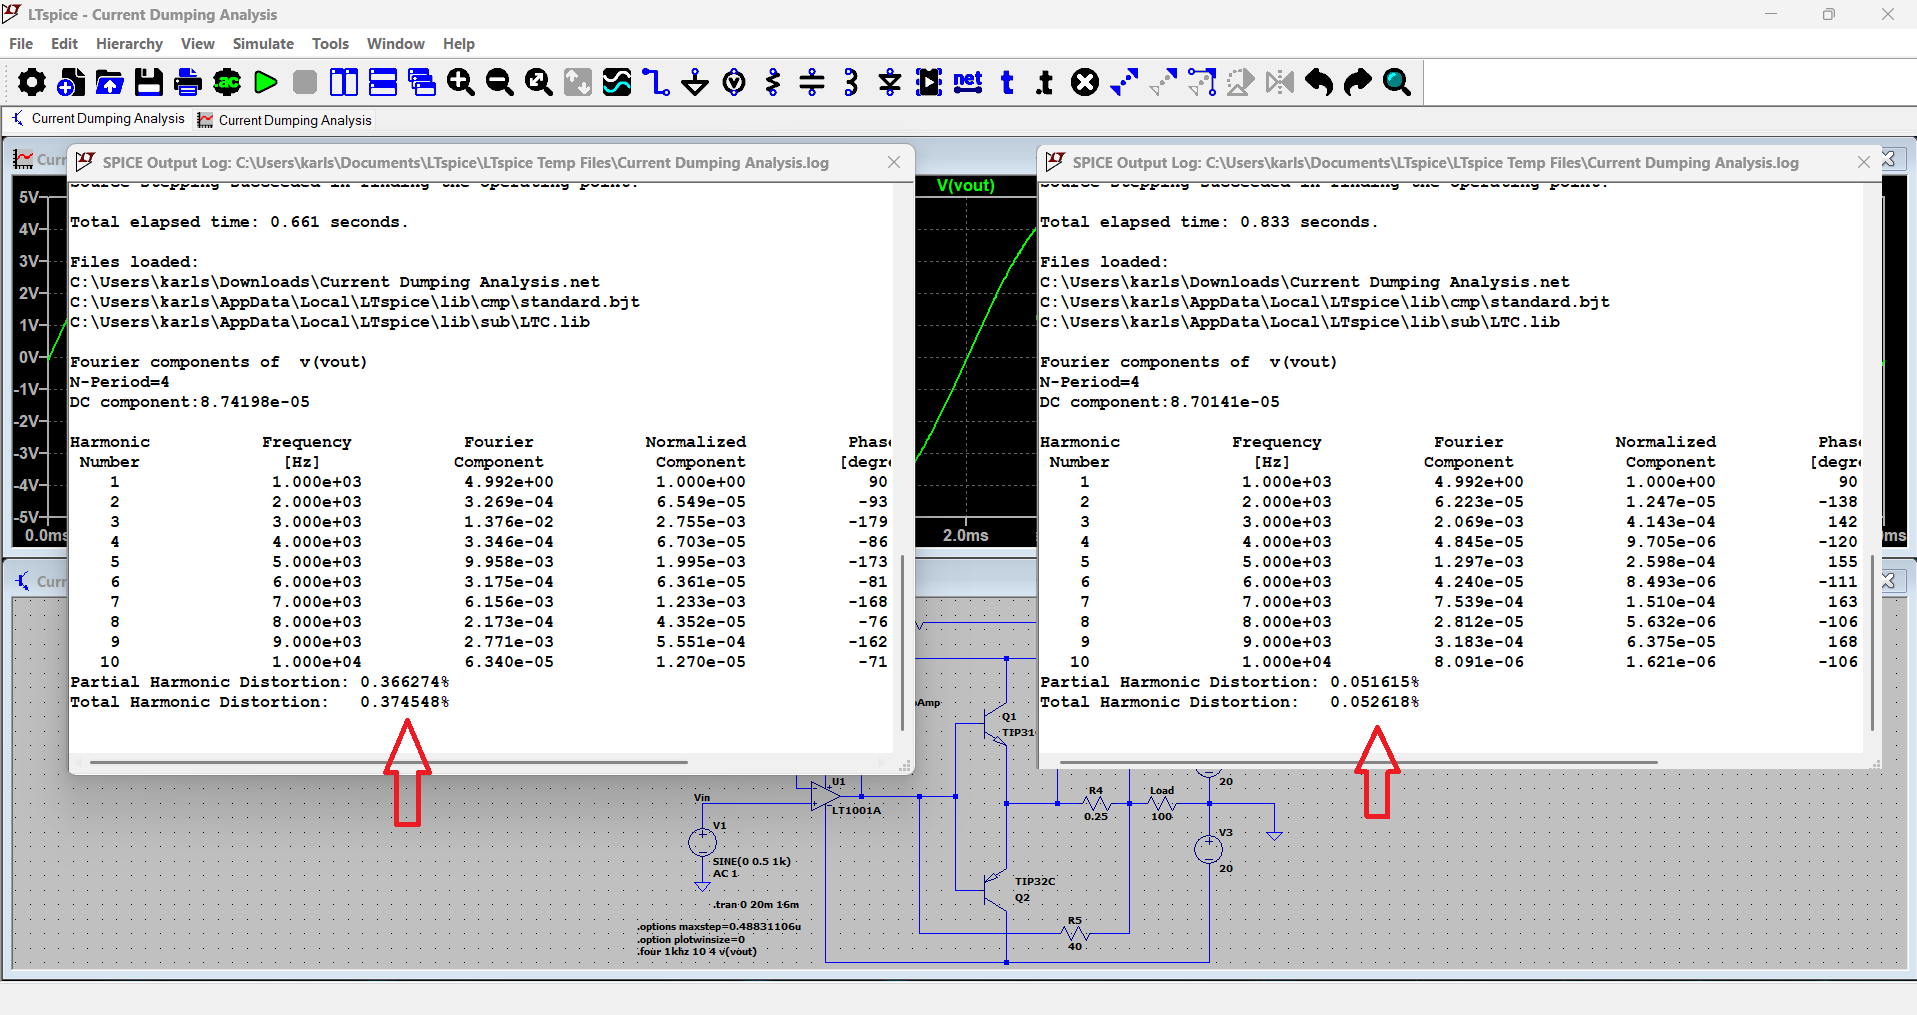
Task: Pick visible traces with the waveform icon
Action: 617,82
